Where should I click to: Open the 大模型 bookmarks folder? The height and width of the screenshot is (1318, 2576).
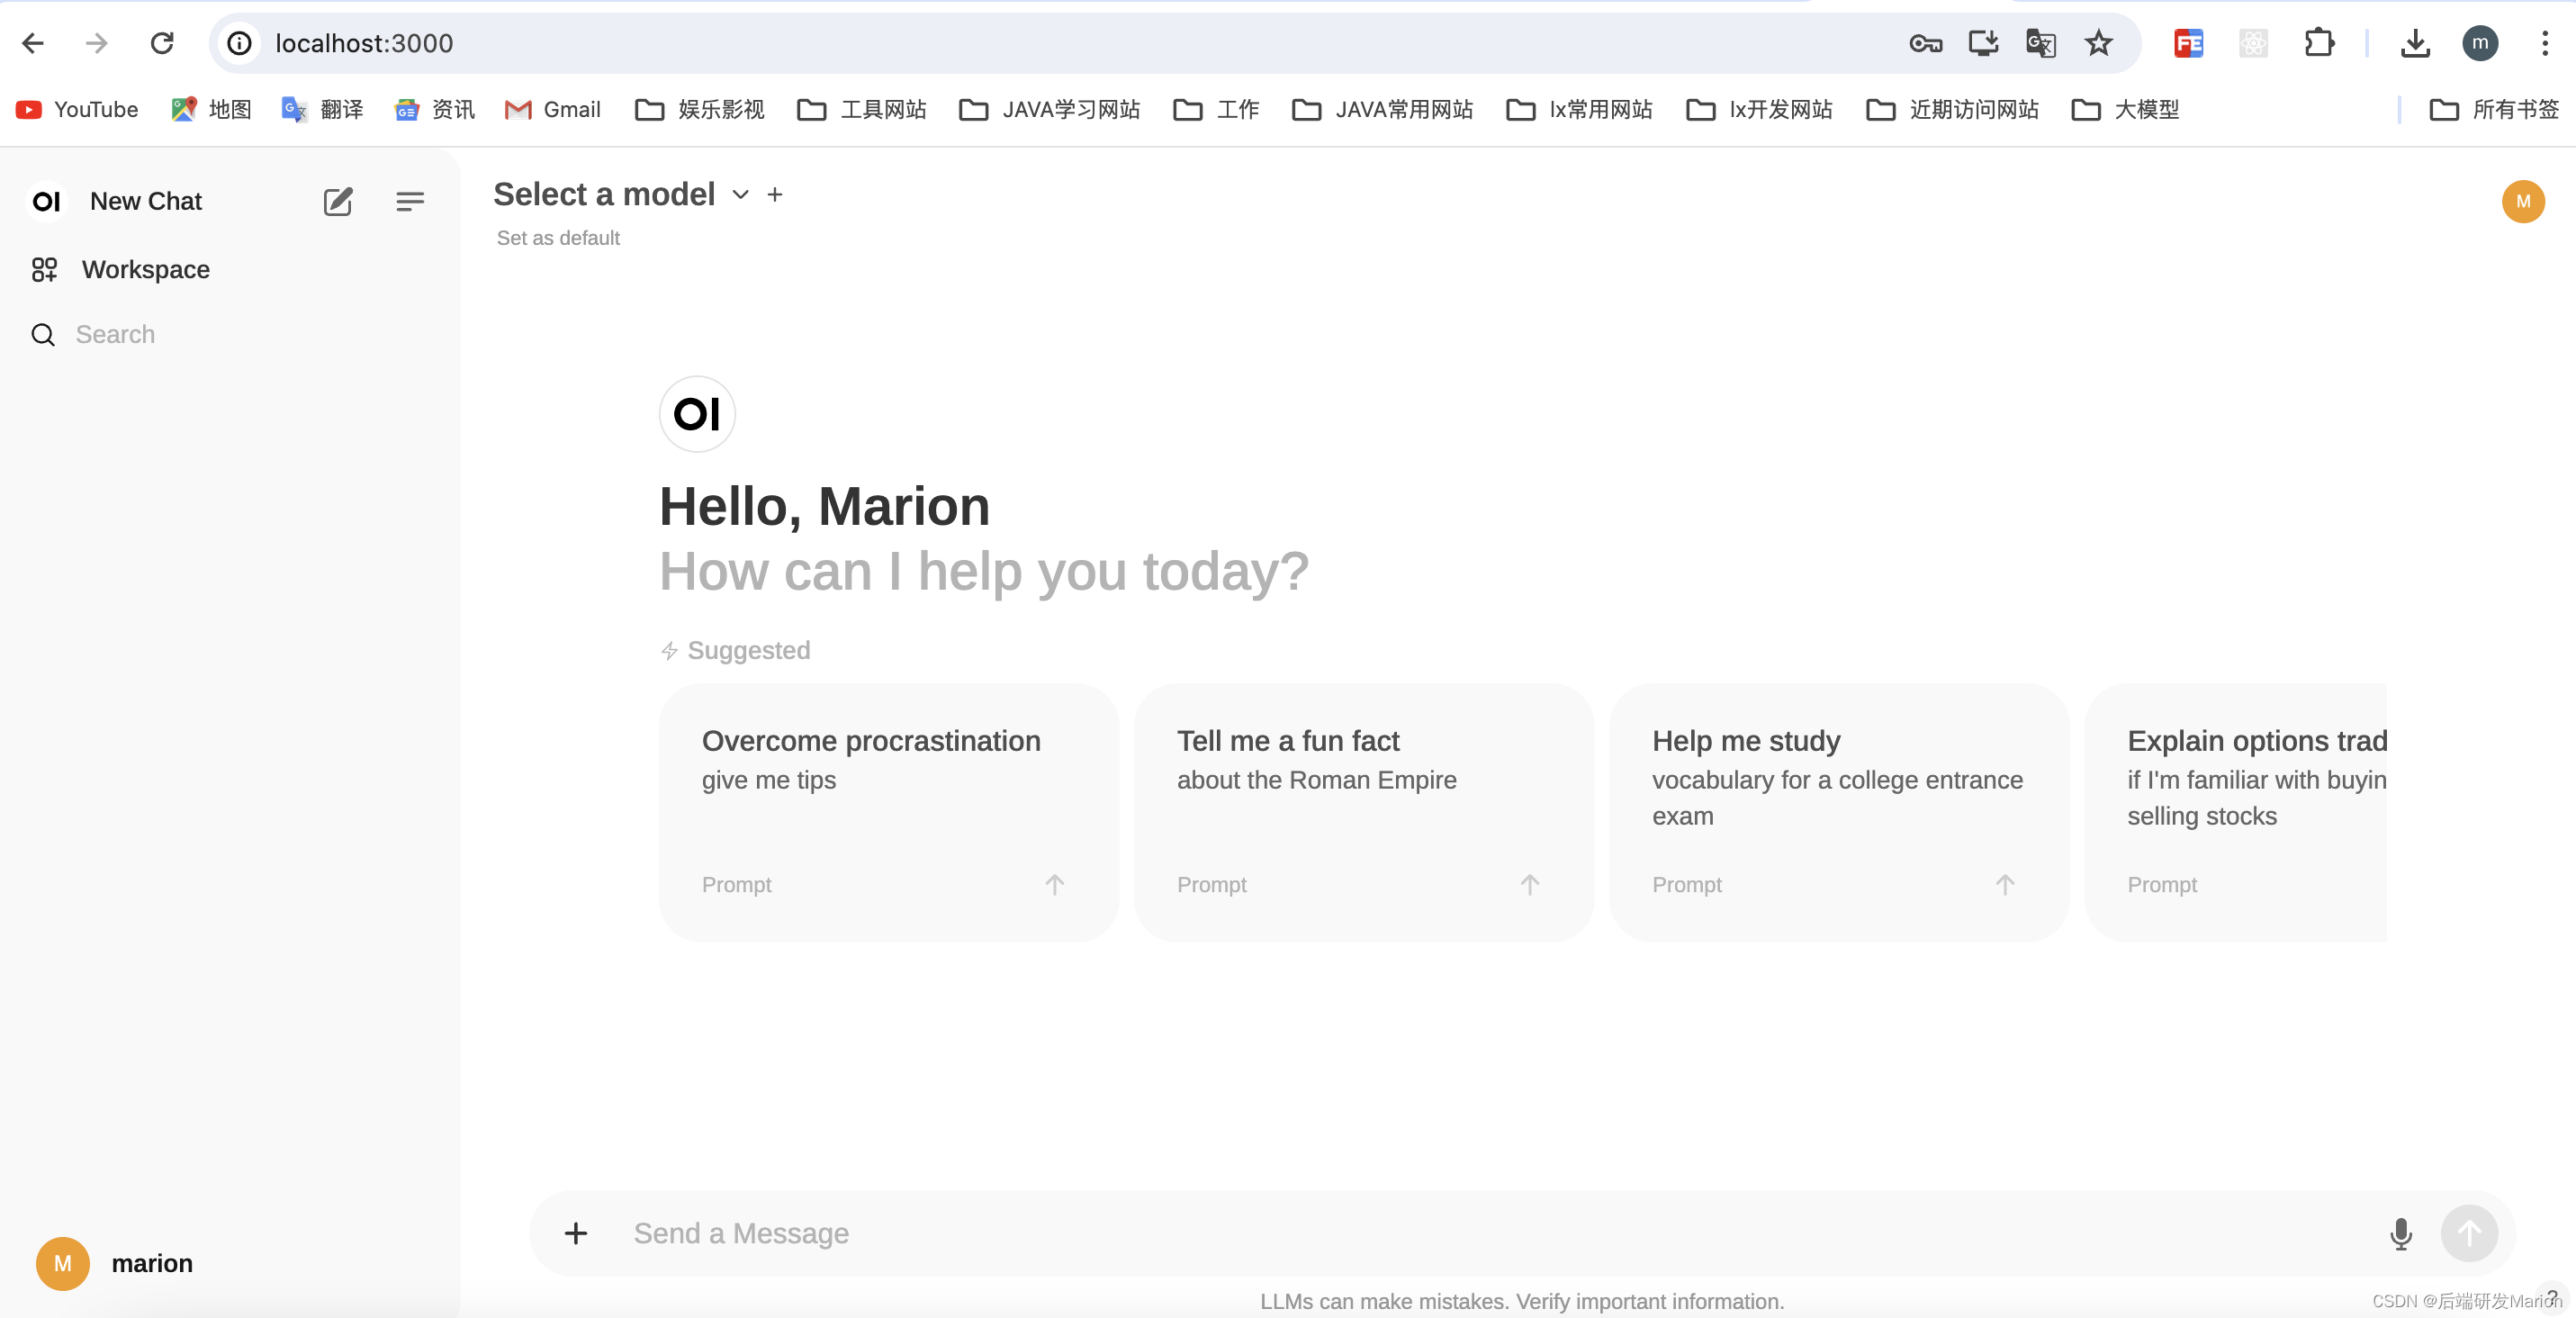coord(2126,109)
